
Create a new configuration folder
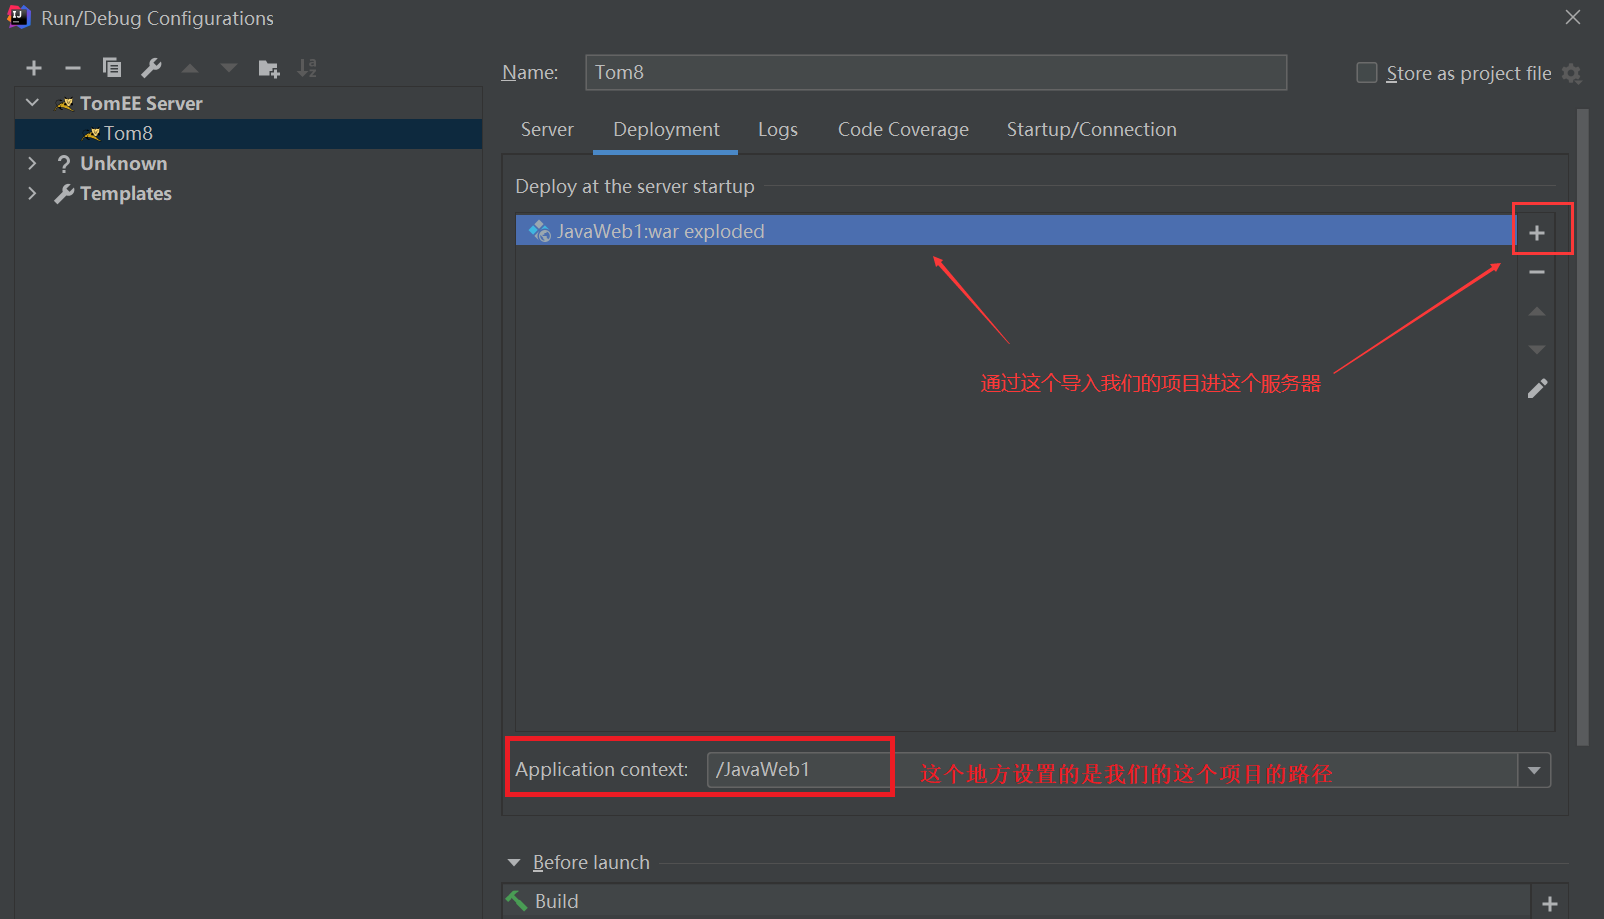(268, 68)
